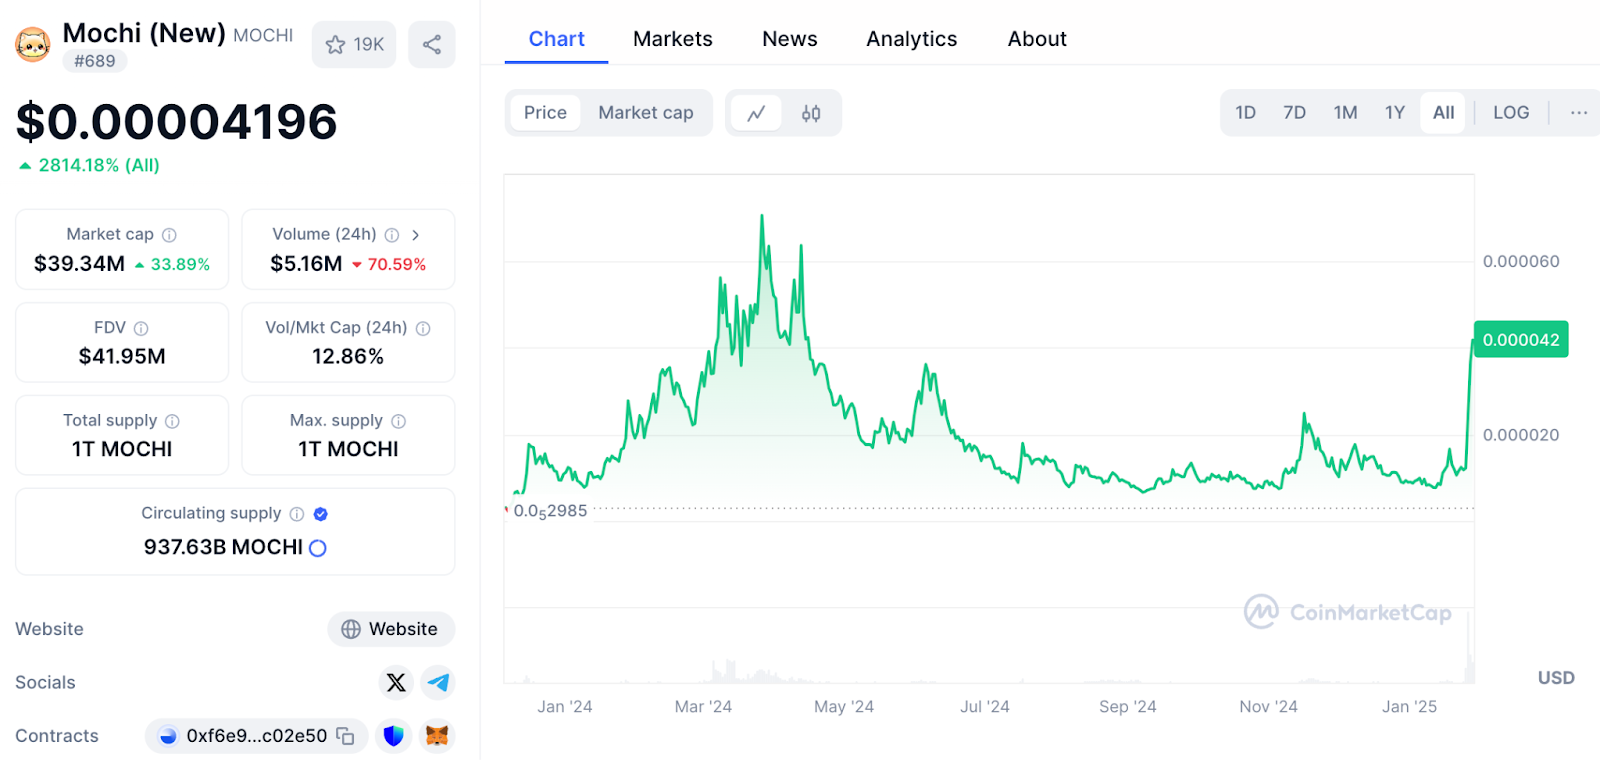
Task: Open Vol/Mkt Cap (24h) info icon
Action: [423, 328]
